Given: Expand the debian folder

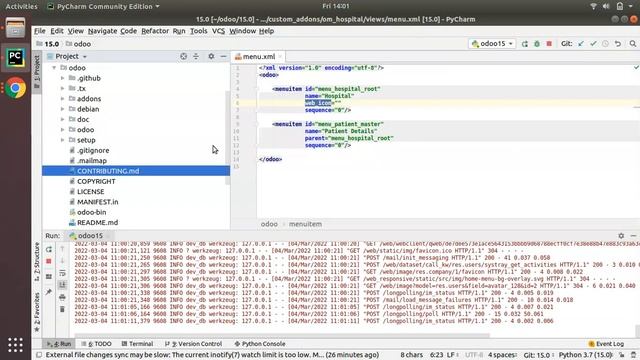Looking at the screenshot, I should (62, 109).
